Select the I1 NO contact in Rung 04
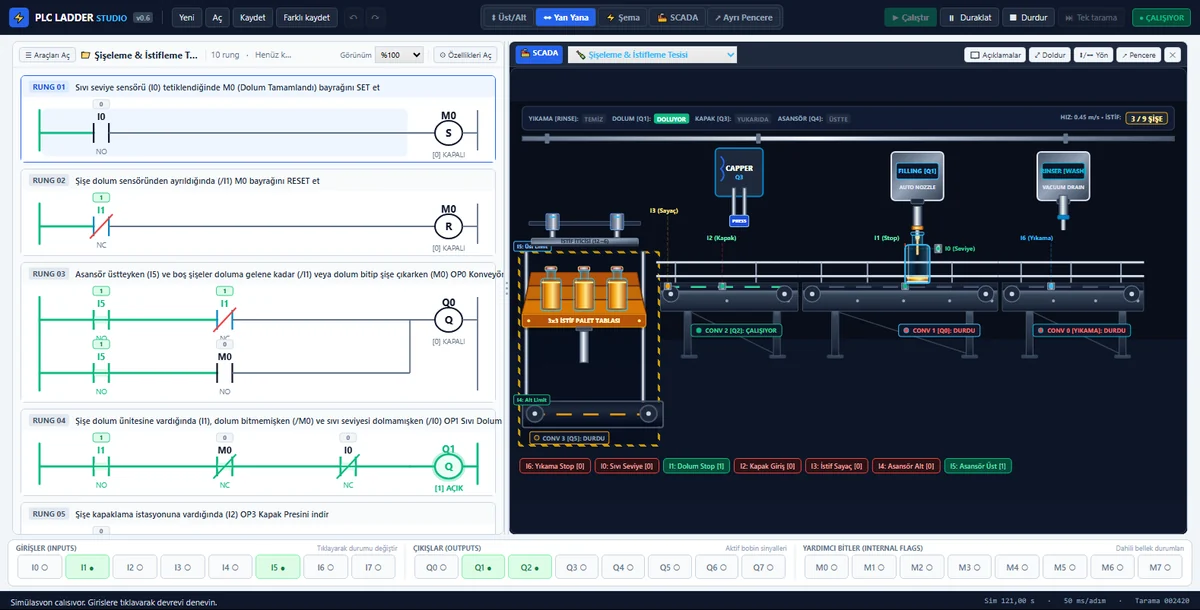This screenshot has width=1200, height=610. click(101, 467)
